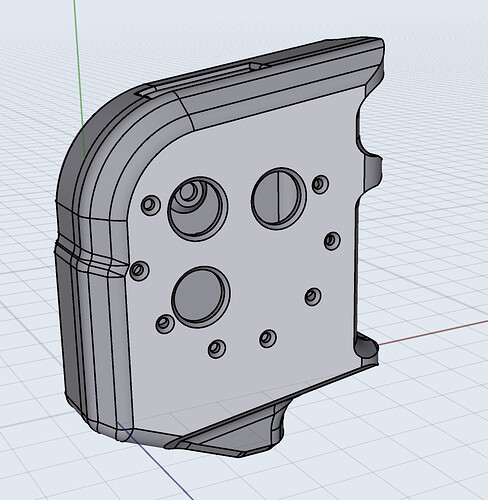Select the red horizontal axis line
The height and width of the screenshot is (500, 488).
(433, 332)
